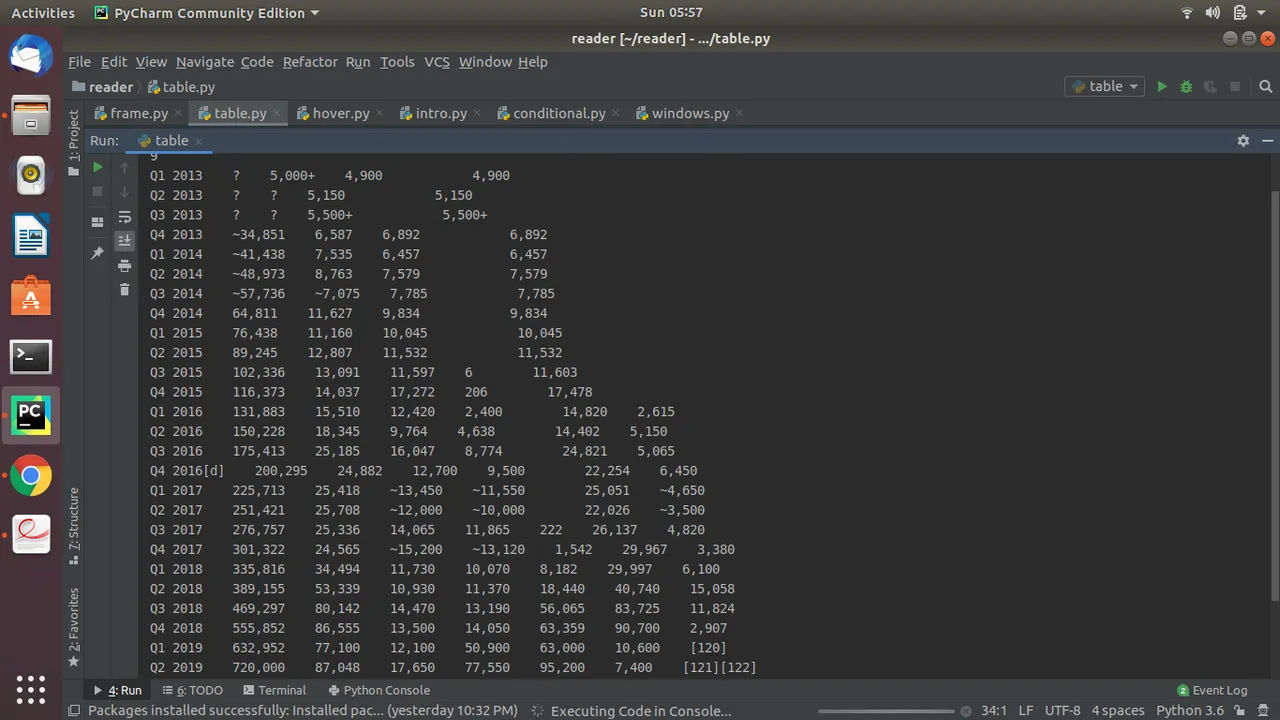This screenshot has width=1280, height=720.
Task: Rerun table using the green run arrow in Run panel
Action: click(97, 167)
